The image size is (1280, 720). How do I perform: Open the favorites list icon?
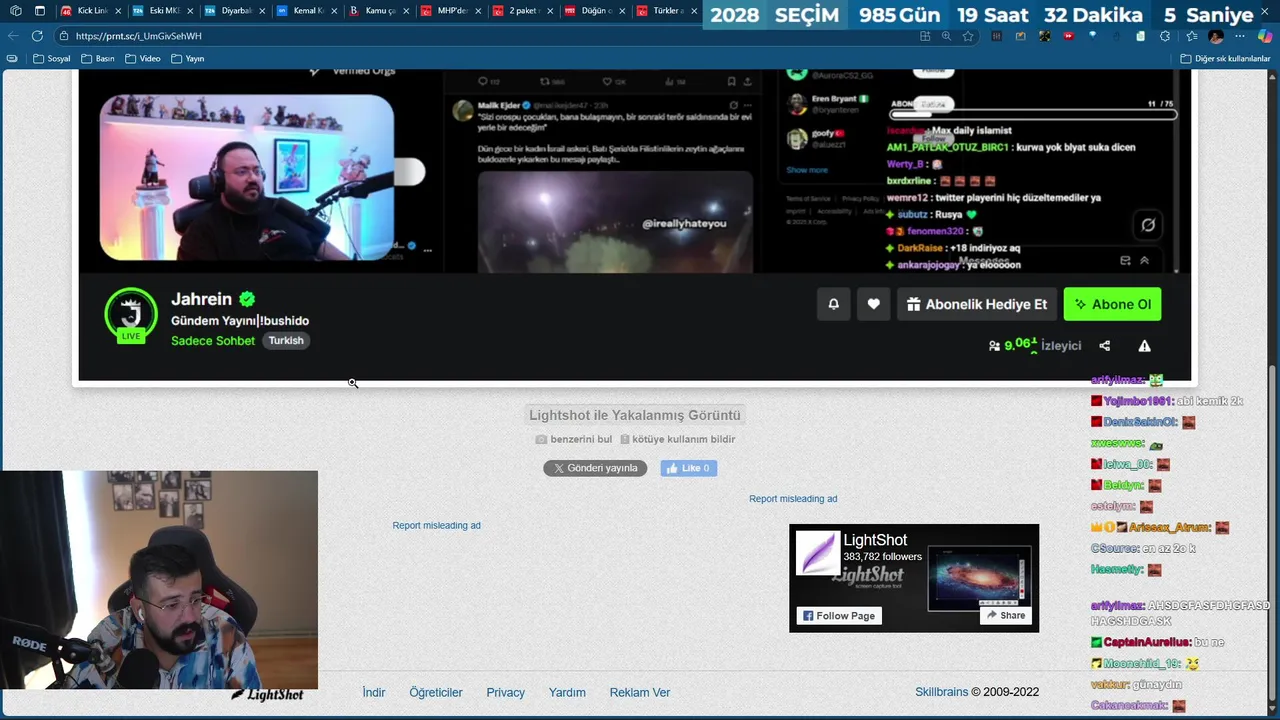pos(1190,36)
